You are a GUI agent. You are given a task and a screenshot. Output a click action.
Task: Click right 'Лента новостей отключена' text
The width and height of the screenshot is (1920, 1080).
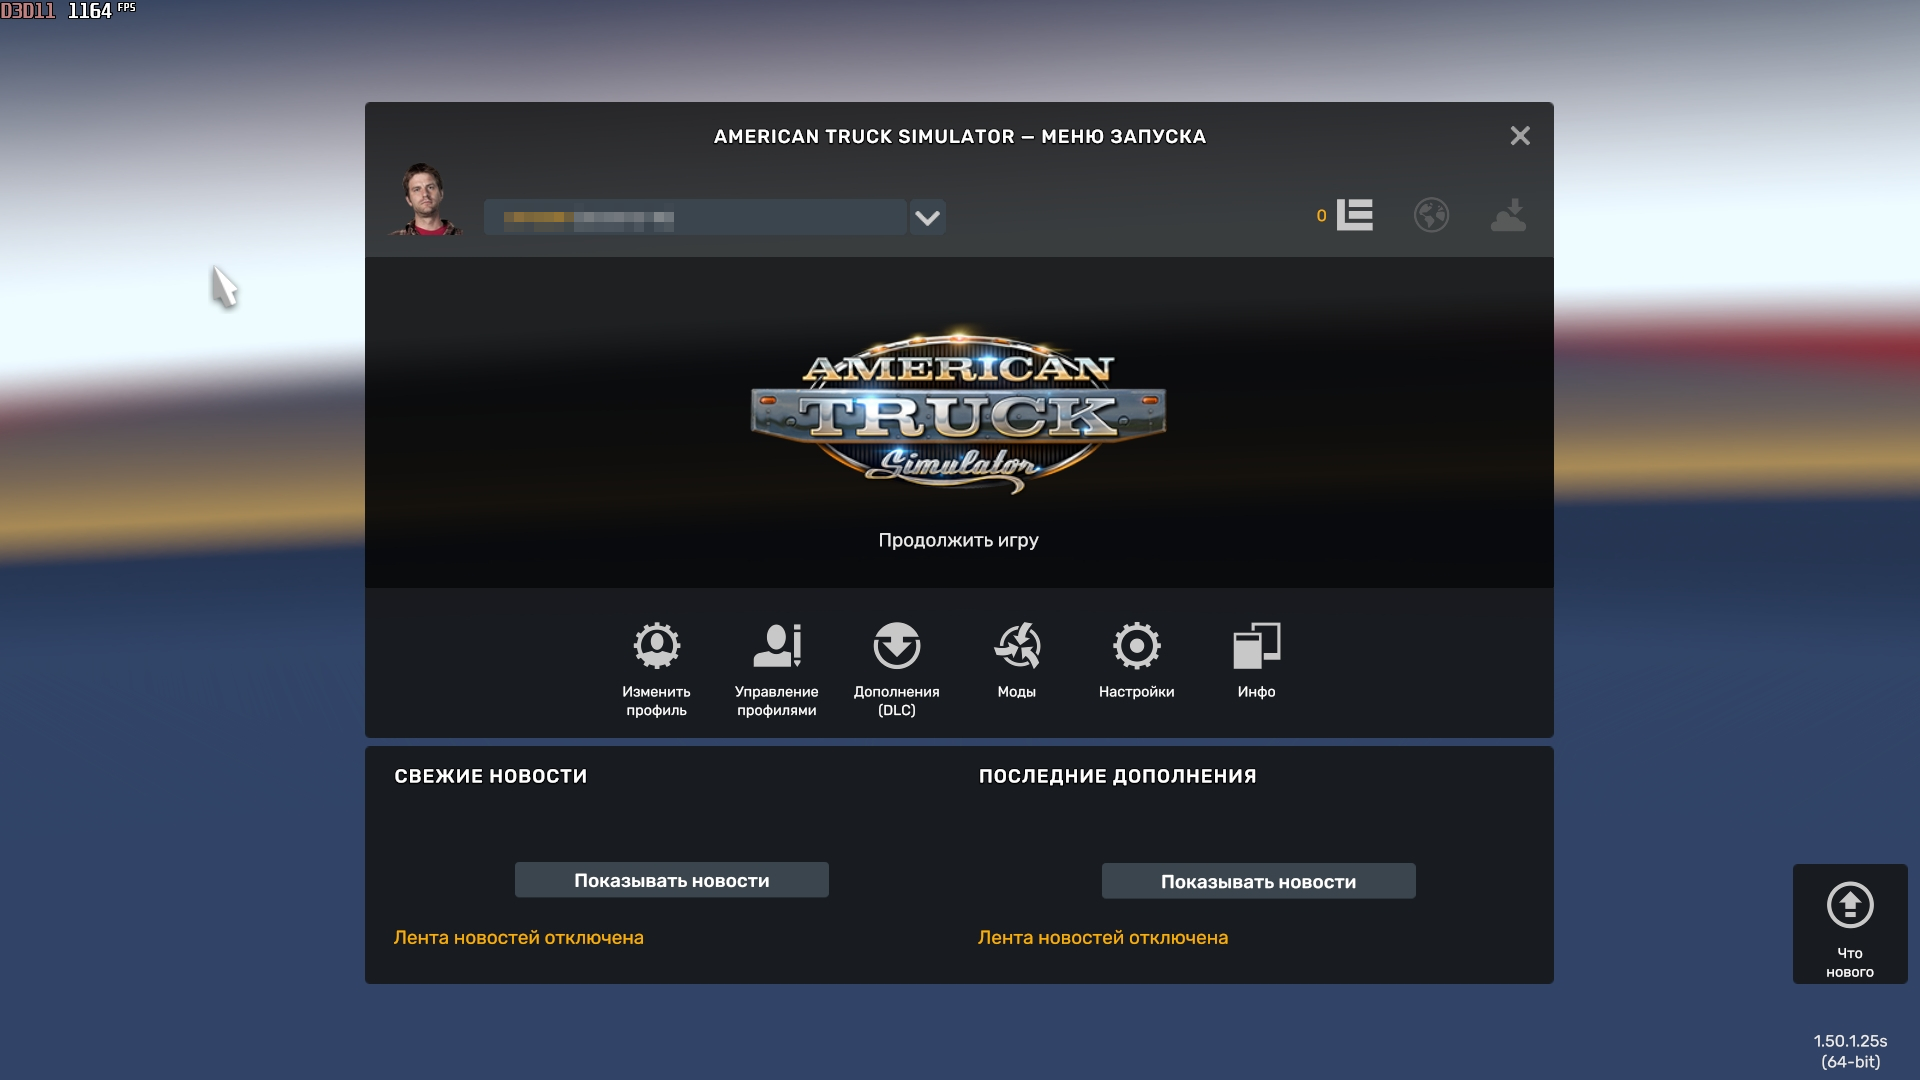[x=1102, y=937]
